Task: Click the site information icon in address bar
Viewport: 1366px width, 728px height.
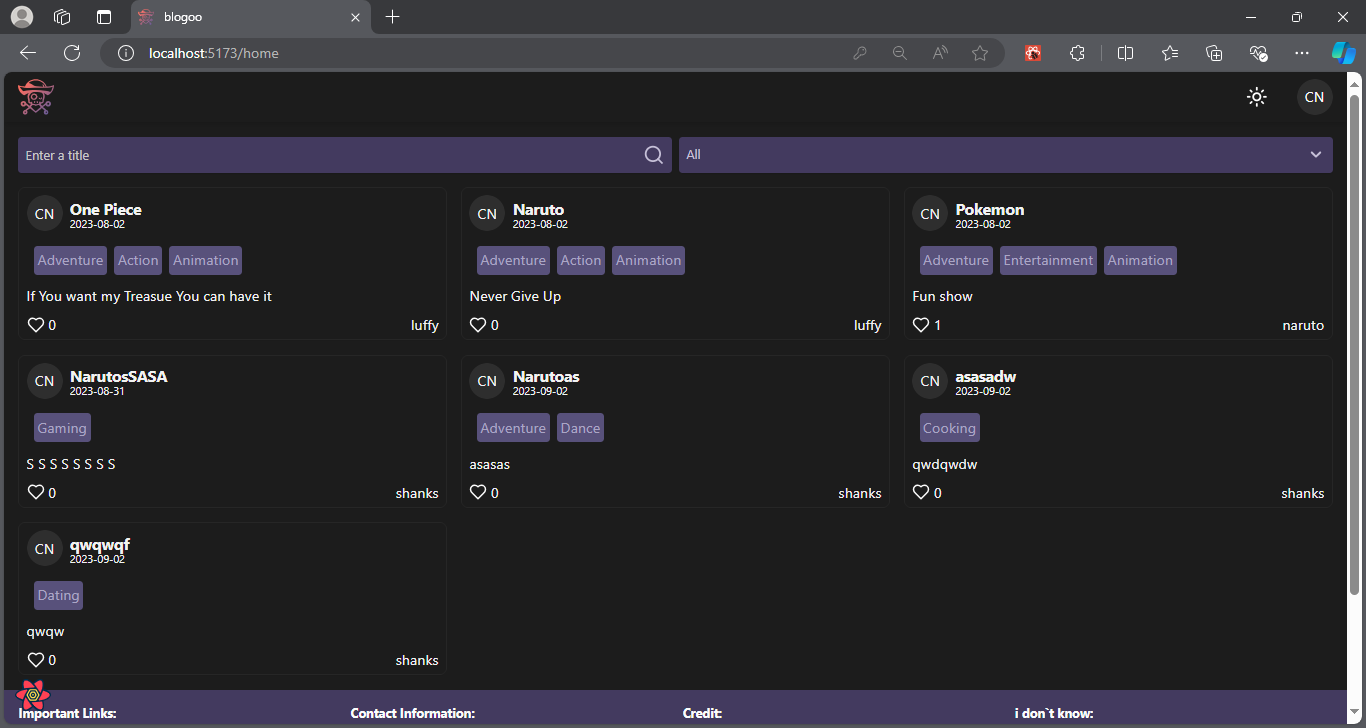Action: pyautogui.click(x=126, y=53)
